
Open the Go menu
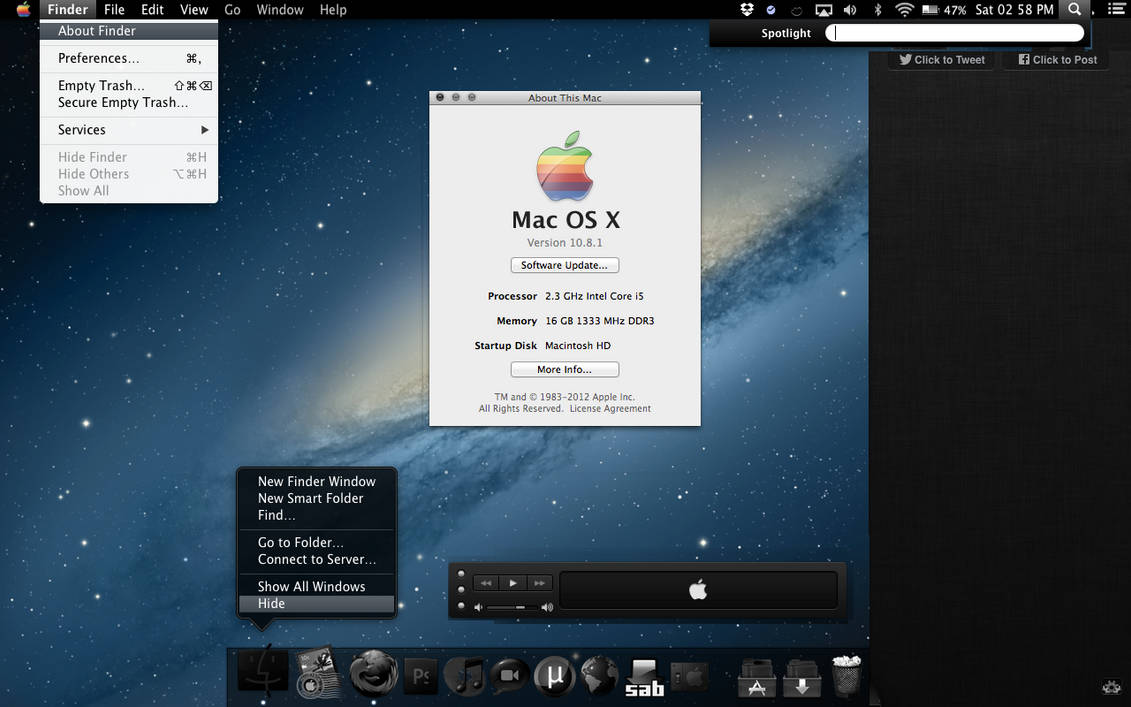pos(232,9)
